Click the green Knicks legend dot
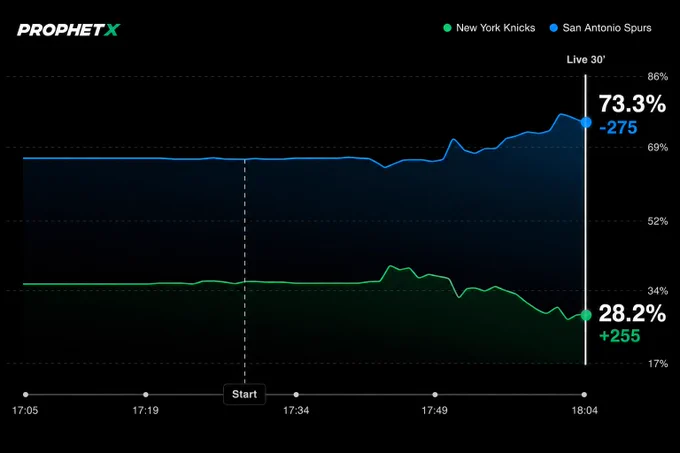 (447, 28)
